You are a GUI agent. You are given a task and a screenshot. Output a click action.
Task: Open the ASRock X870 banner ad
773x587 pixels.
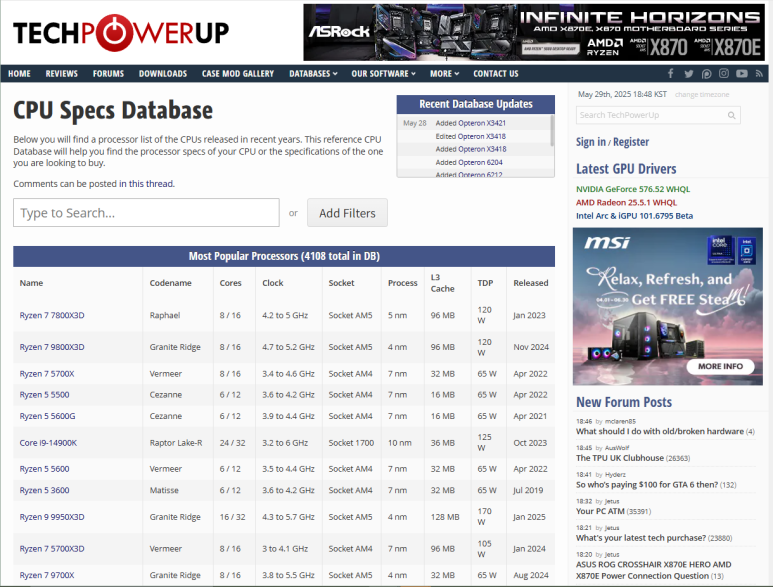tap(534, 33)
